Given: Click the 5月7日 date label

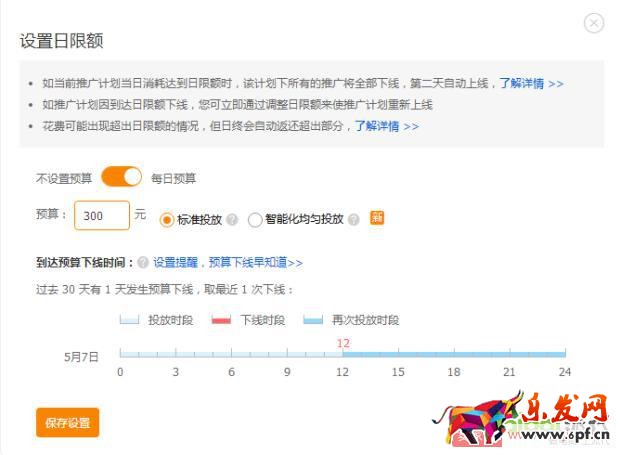Looking at the screenshot, I should coord(81,357).
